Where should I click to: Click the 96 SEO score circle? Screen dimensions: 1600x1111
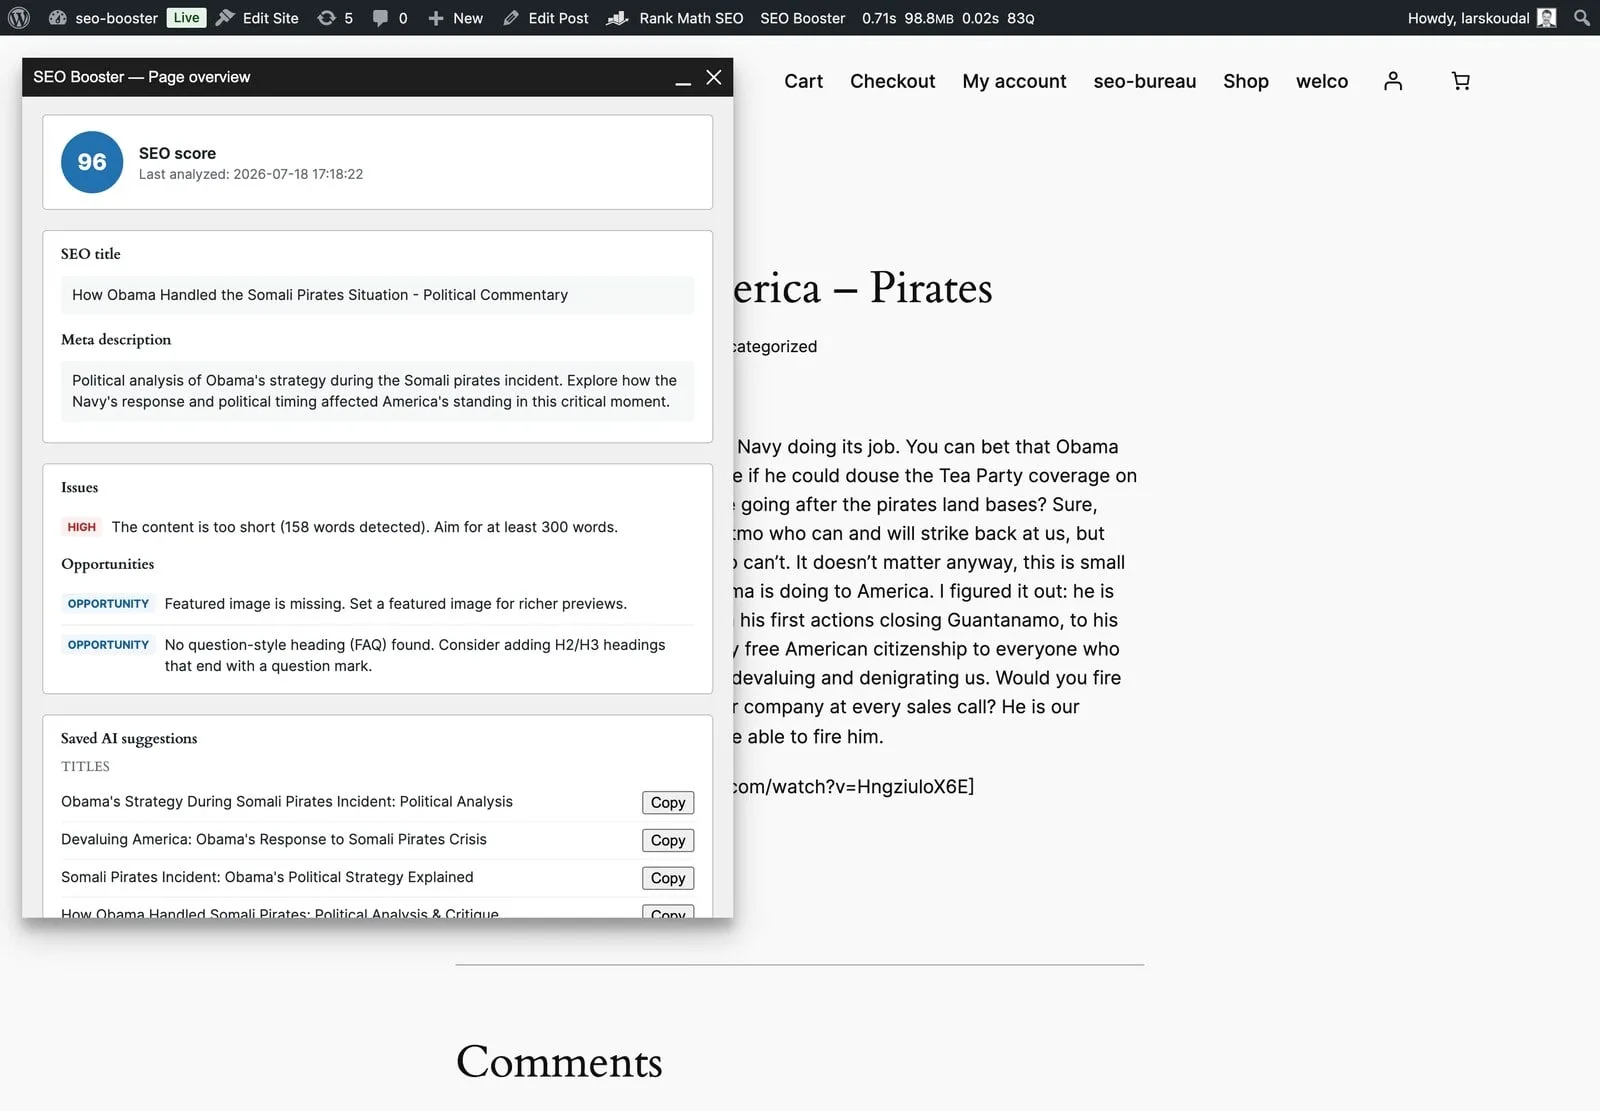coord(92,162)
